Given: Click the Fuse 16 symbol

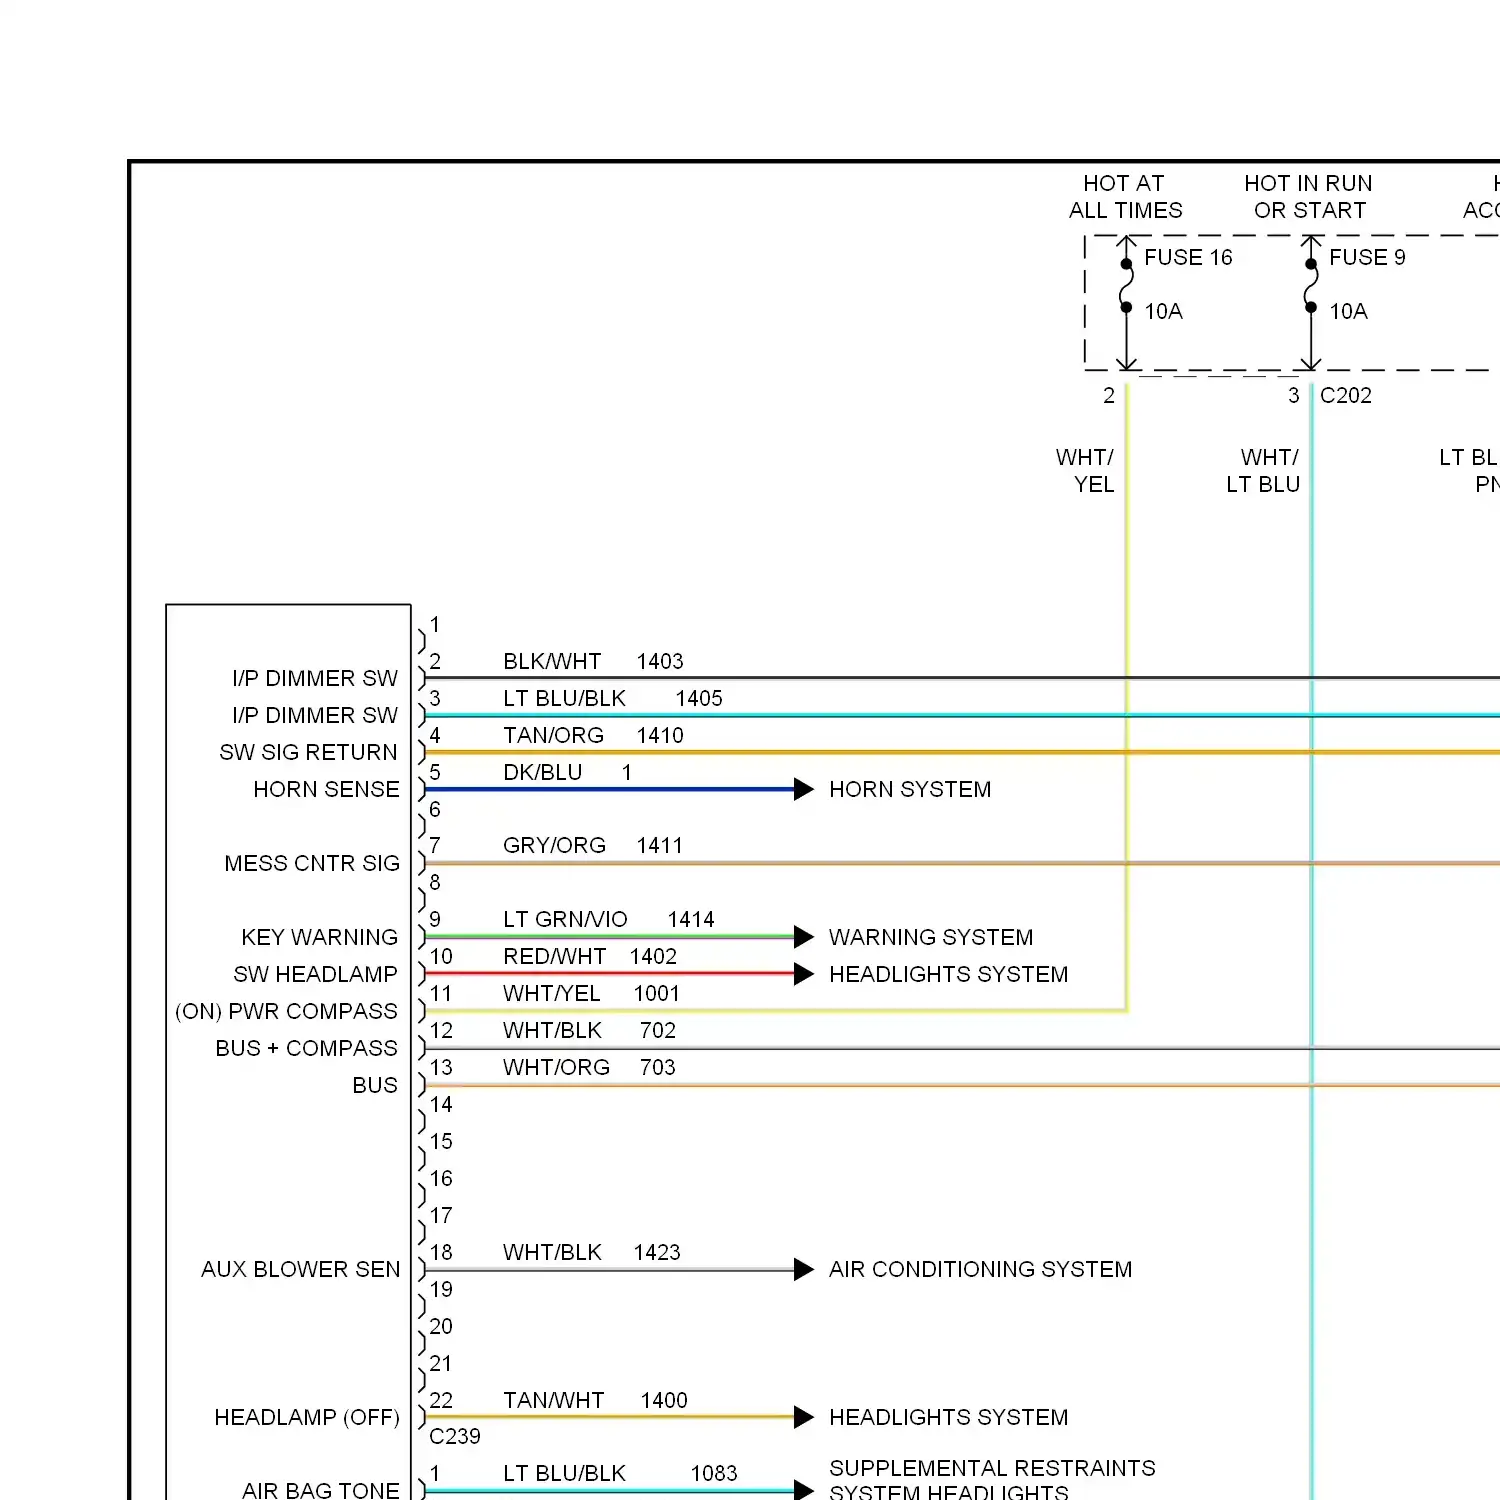Looking at the screenshot, I should (1126, 286).
